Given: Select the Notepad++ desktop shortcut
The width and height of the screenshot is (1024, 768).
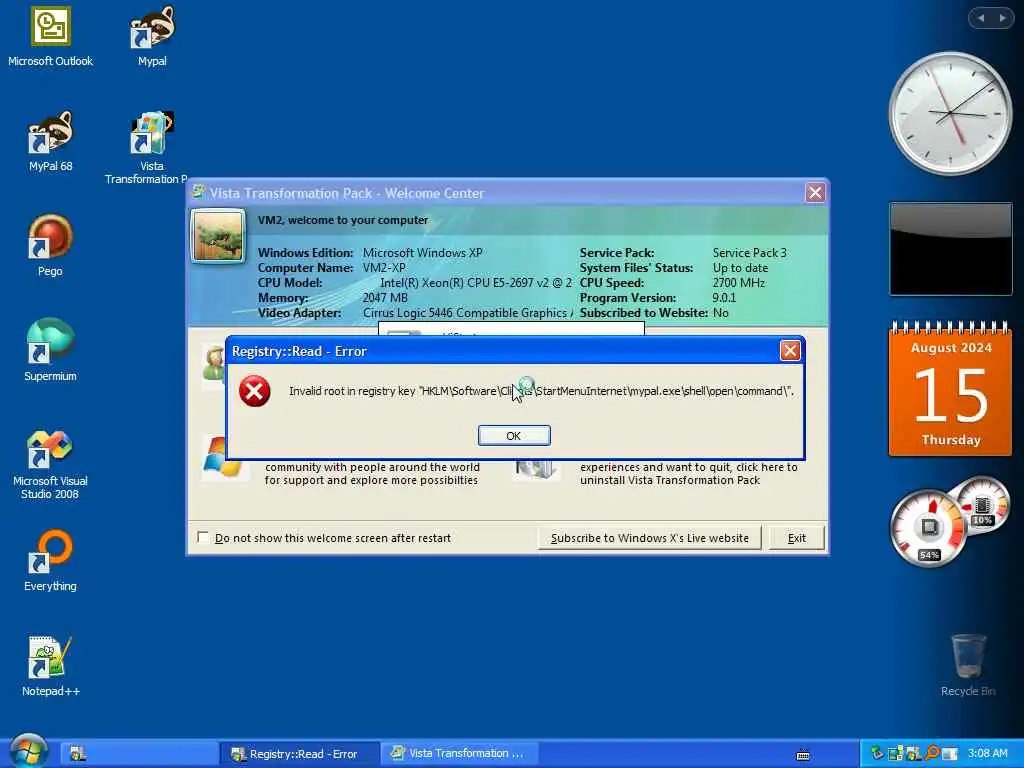Looking at the screenshot, I should coord(50,667).
